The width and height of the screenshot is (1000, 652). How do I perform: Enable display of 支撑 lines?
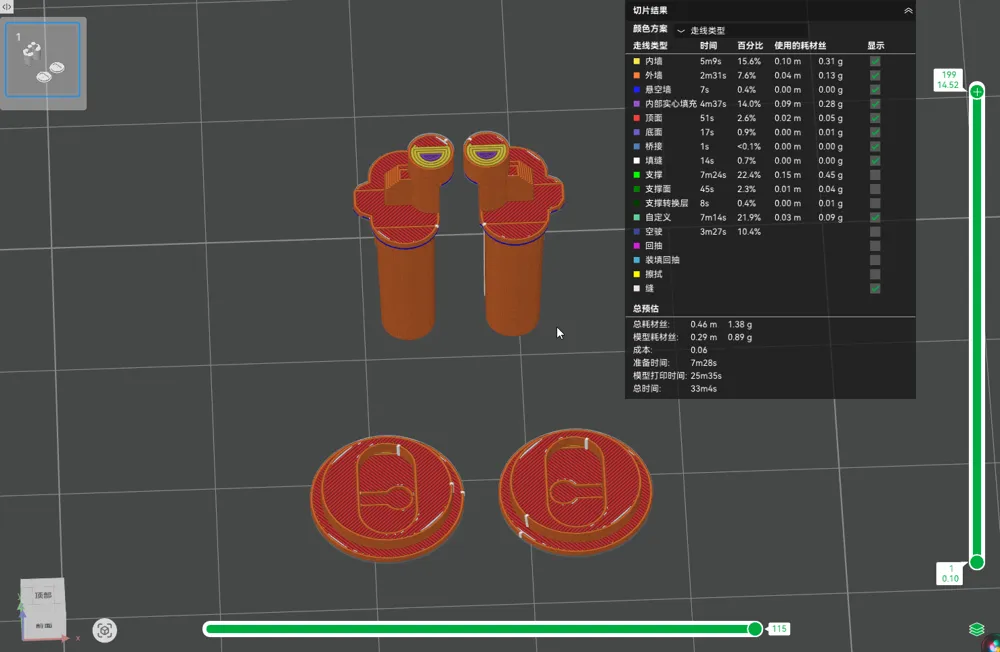click(875, 175)
